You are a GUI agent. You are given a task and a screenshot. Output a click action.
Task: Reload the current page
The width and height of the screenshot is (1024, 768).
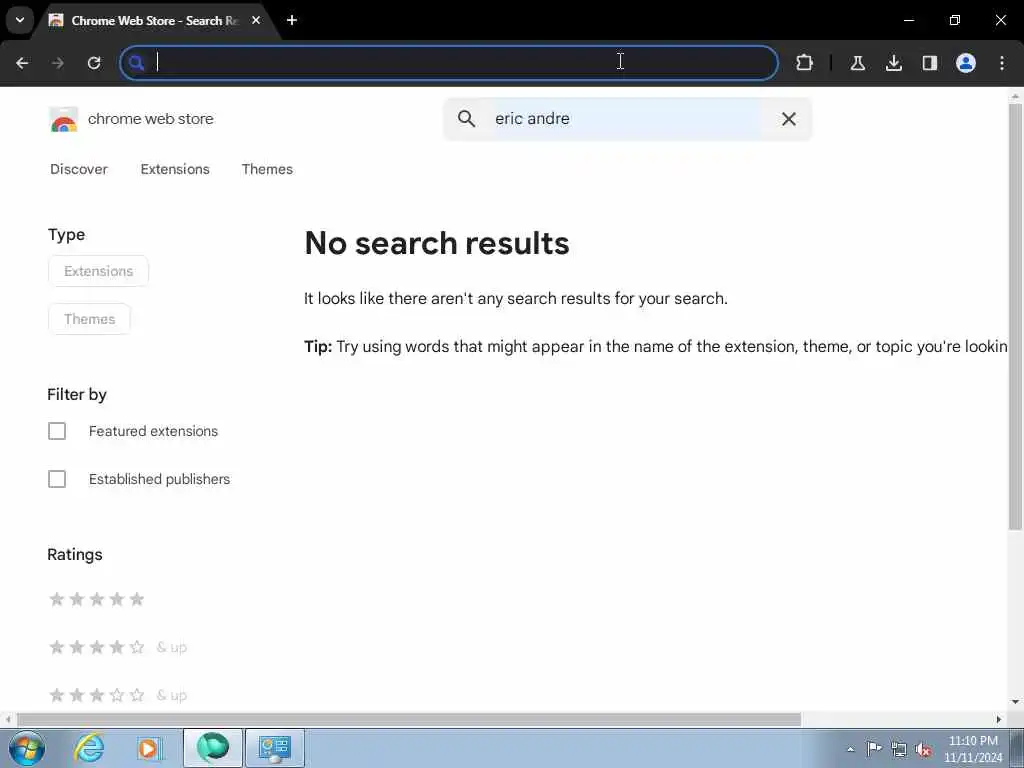94,63
